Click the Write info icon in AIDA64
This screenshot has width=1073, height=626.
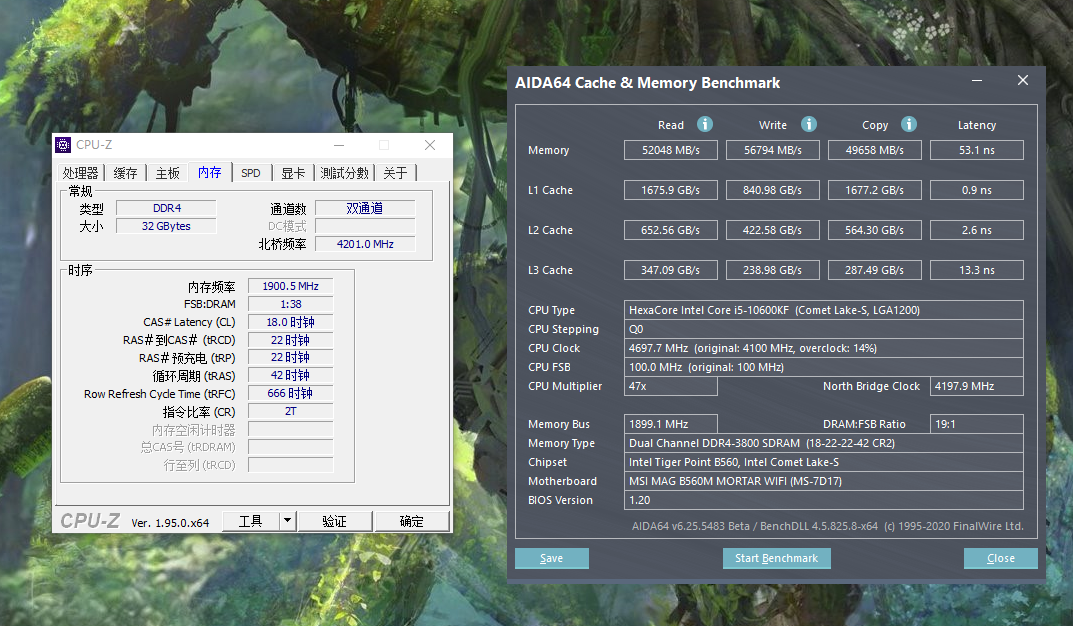click(808, 124)
